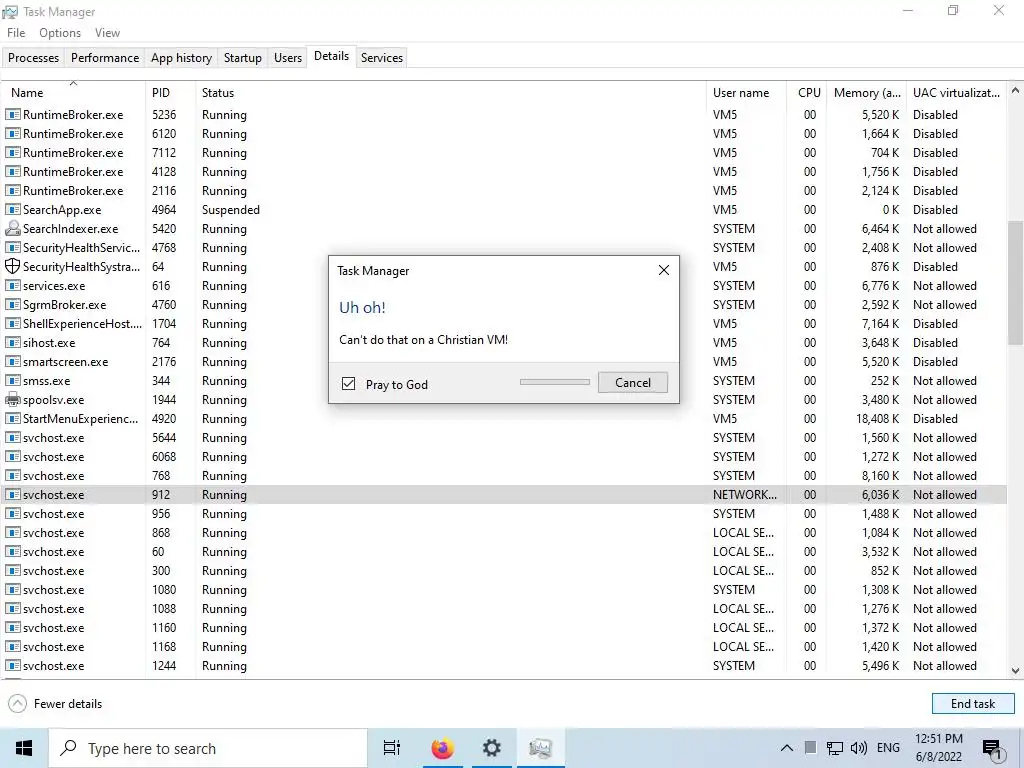The width and height of the screenshot is (1024, 768).
Task: Click the NETWORK... user name cell
Action: pos(744,494)
